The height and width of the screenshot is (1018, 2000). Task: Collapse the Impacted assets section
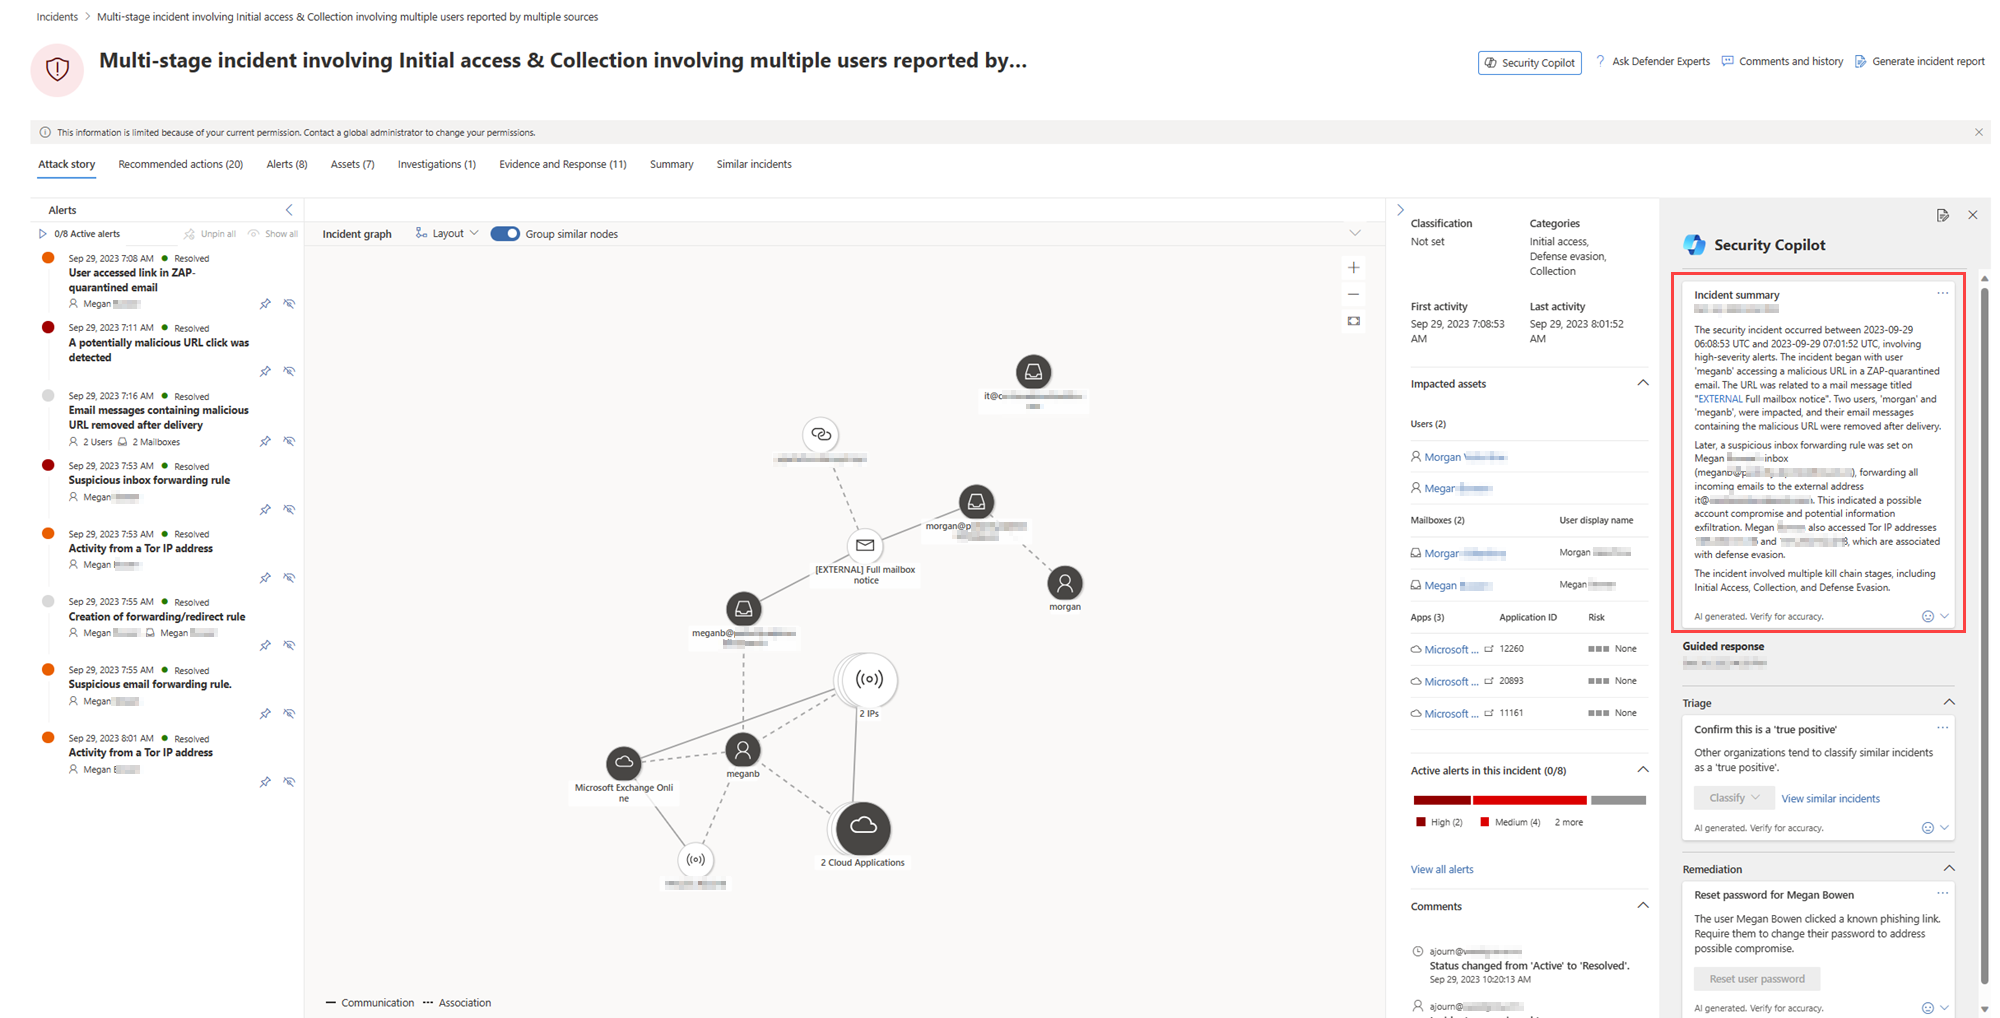pyautogui.click(x=1642, y=384)
